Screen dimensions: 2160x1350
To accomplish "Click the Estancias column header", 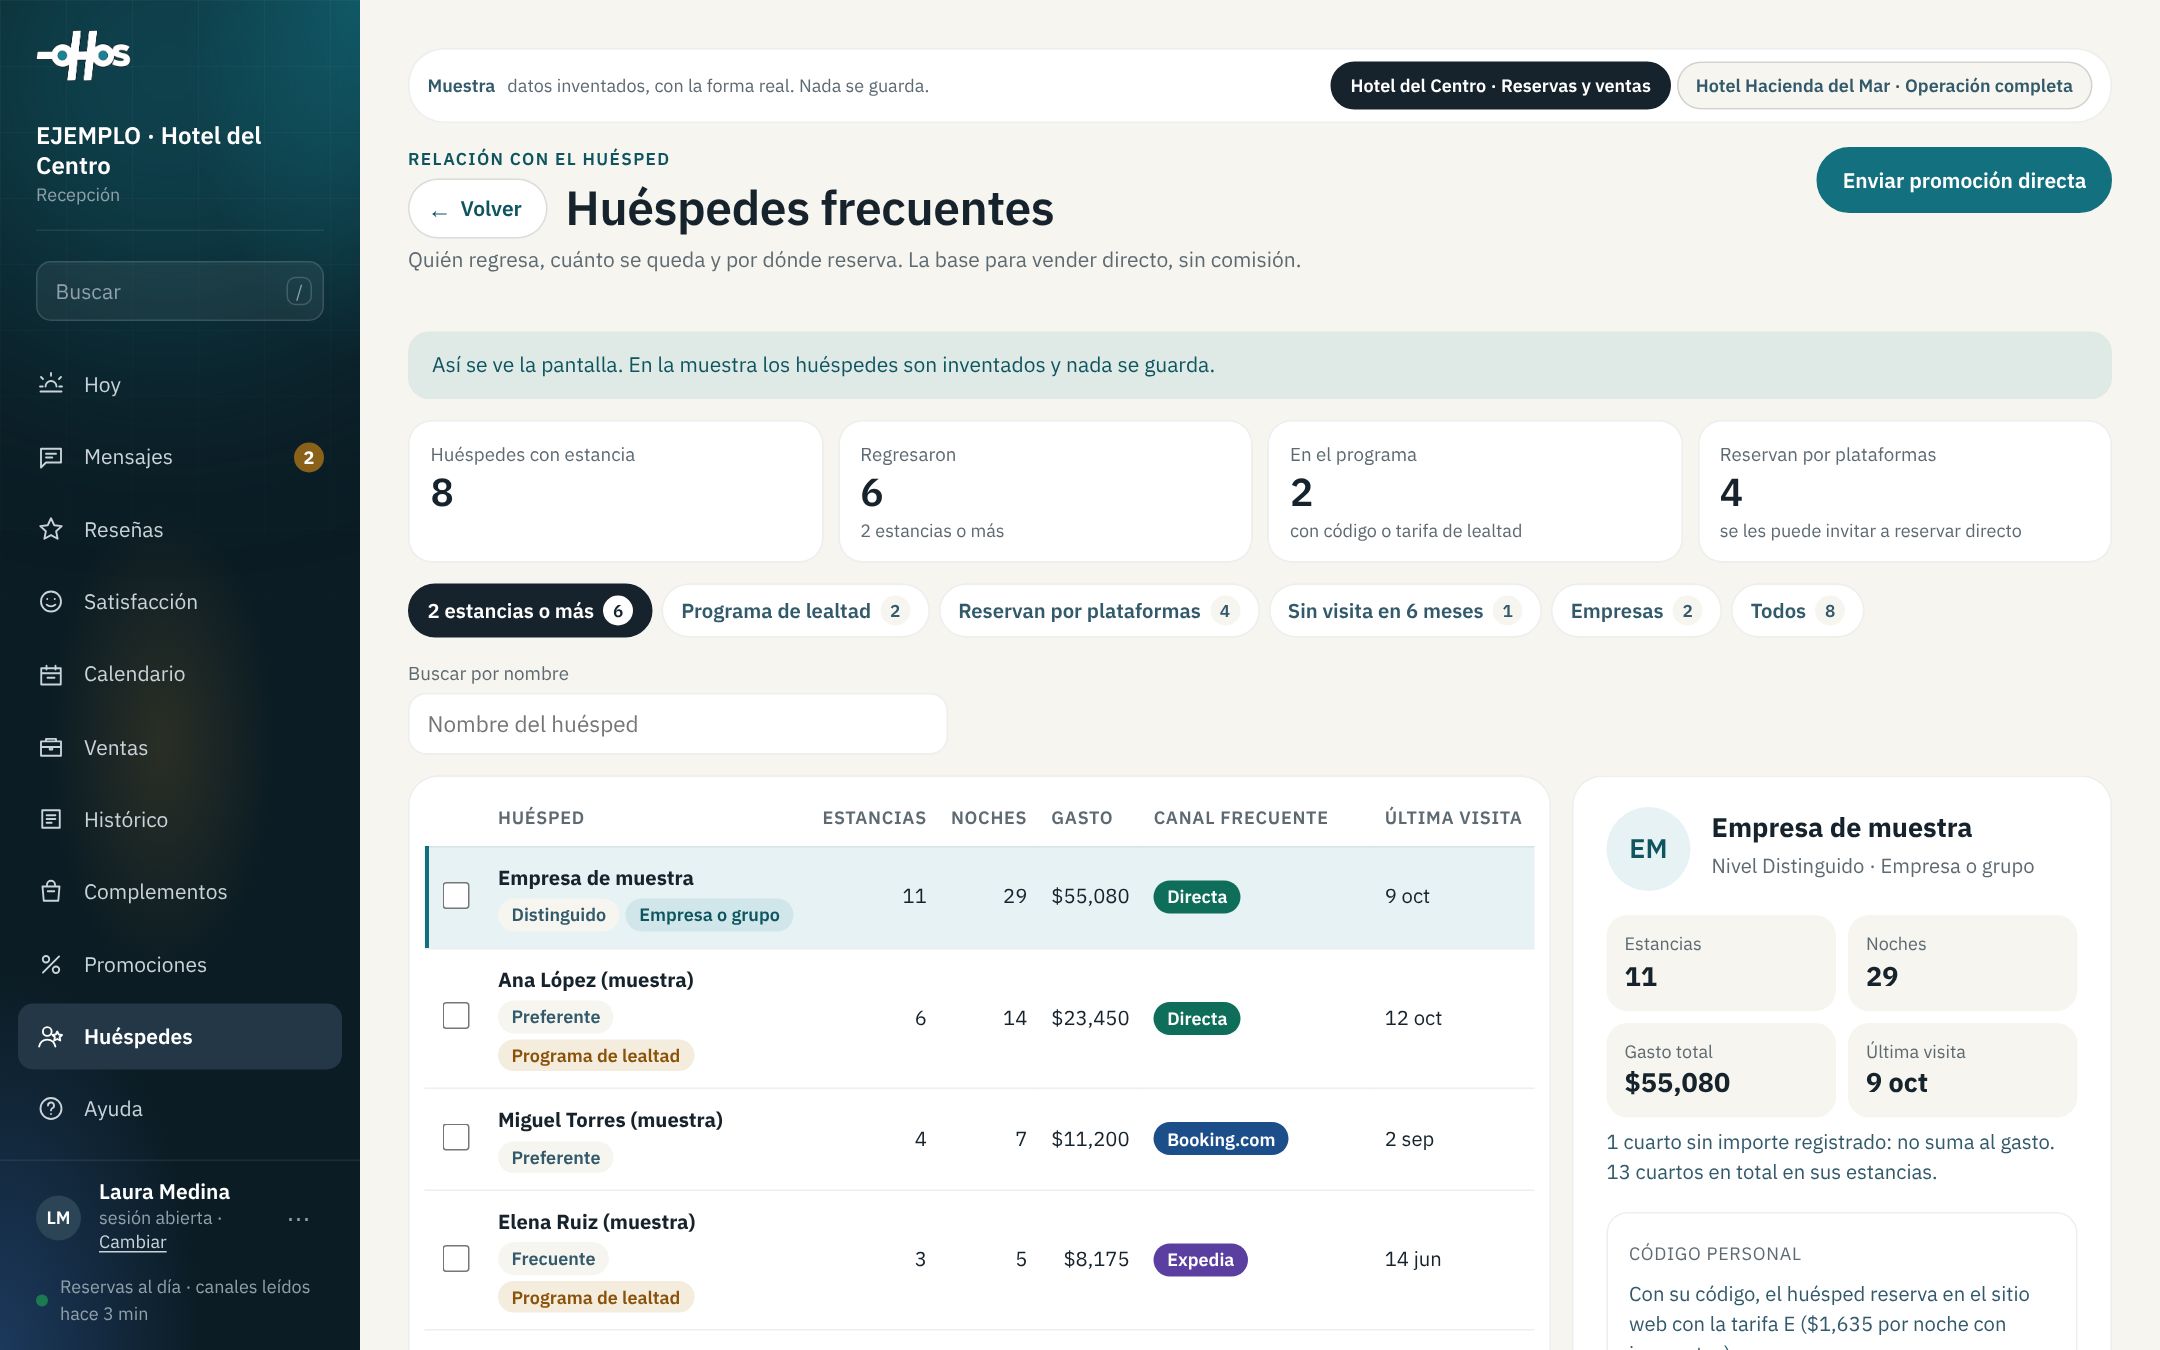I will click(874, 818).
